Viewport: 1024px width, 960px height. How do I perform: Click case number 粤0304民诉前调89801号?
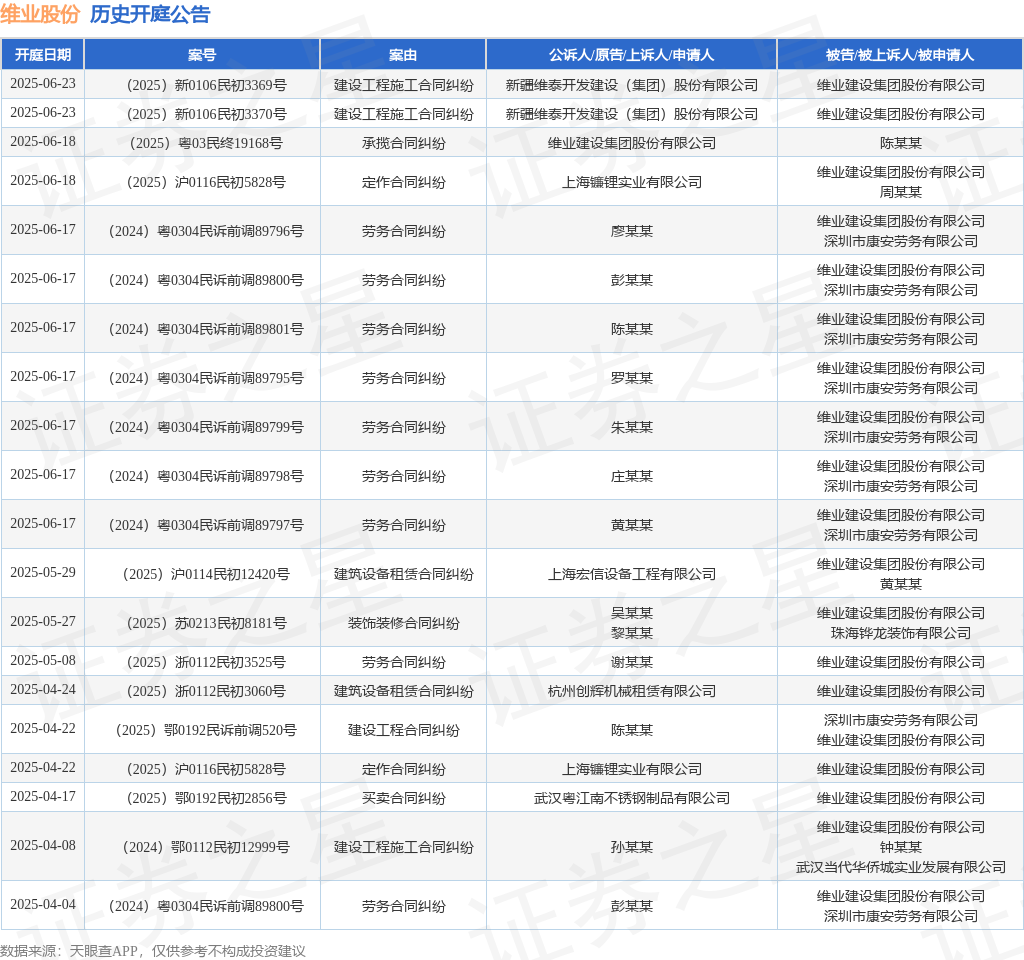(206, 329)
